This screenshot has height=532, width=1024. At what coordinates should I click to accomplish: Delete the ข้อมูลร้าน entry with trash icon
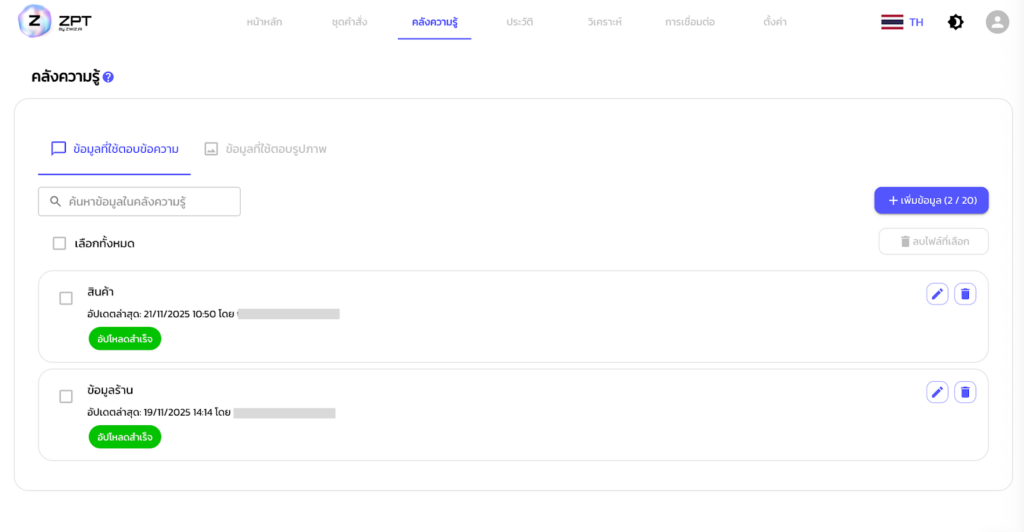tap(965, 392)
